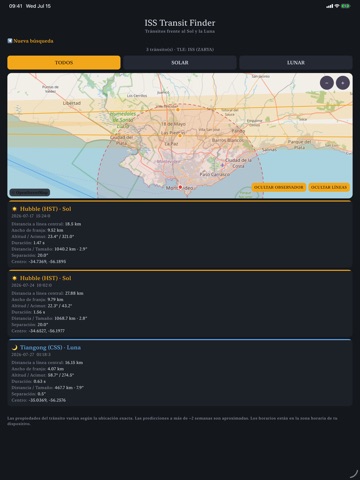360x480 pixels.
Task: Zoom in the map with plus button
Action: [343, 83]
